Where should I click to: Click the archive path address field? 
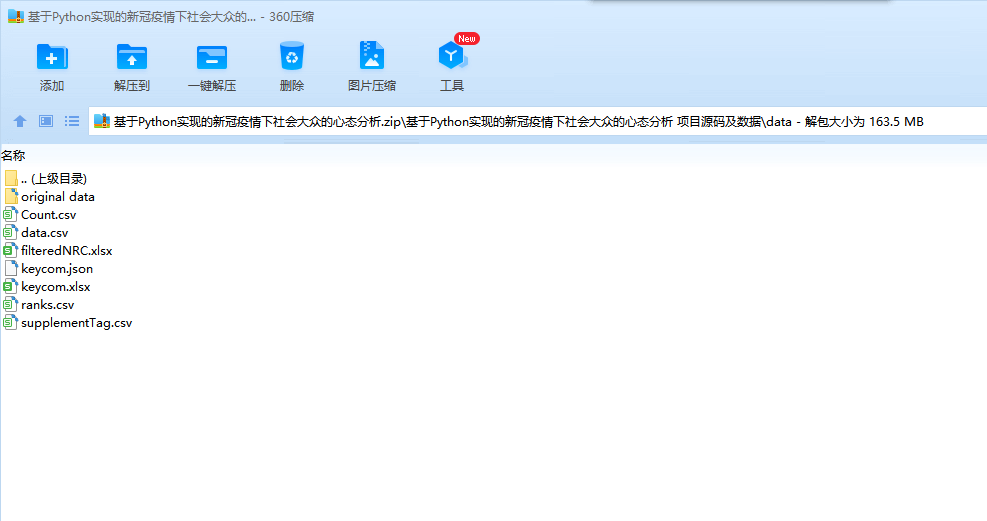click(x=538, y=121)
